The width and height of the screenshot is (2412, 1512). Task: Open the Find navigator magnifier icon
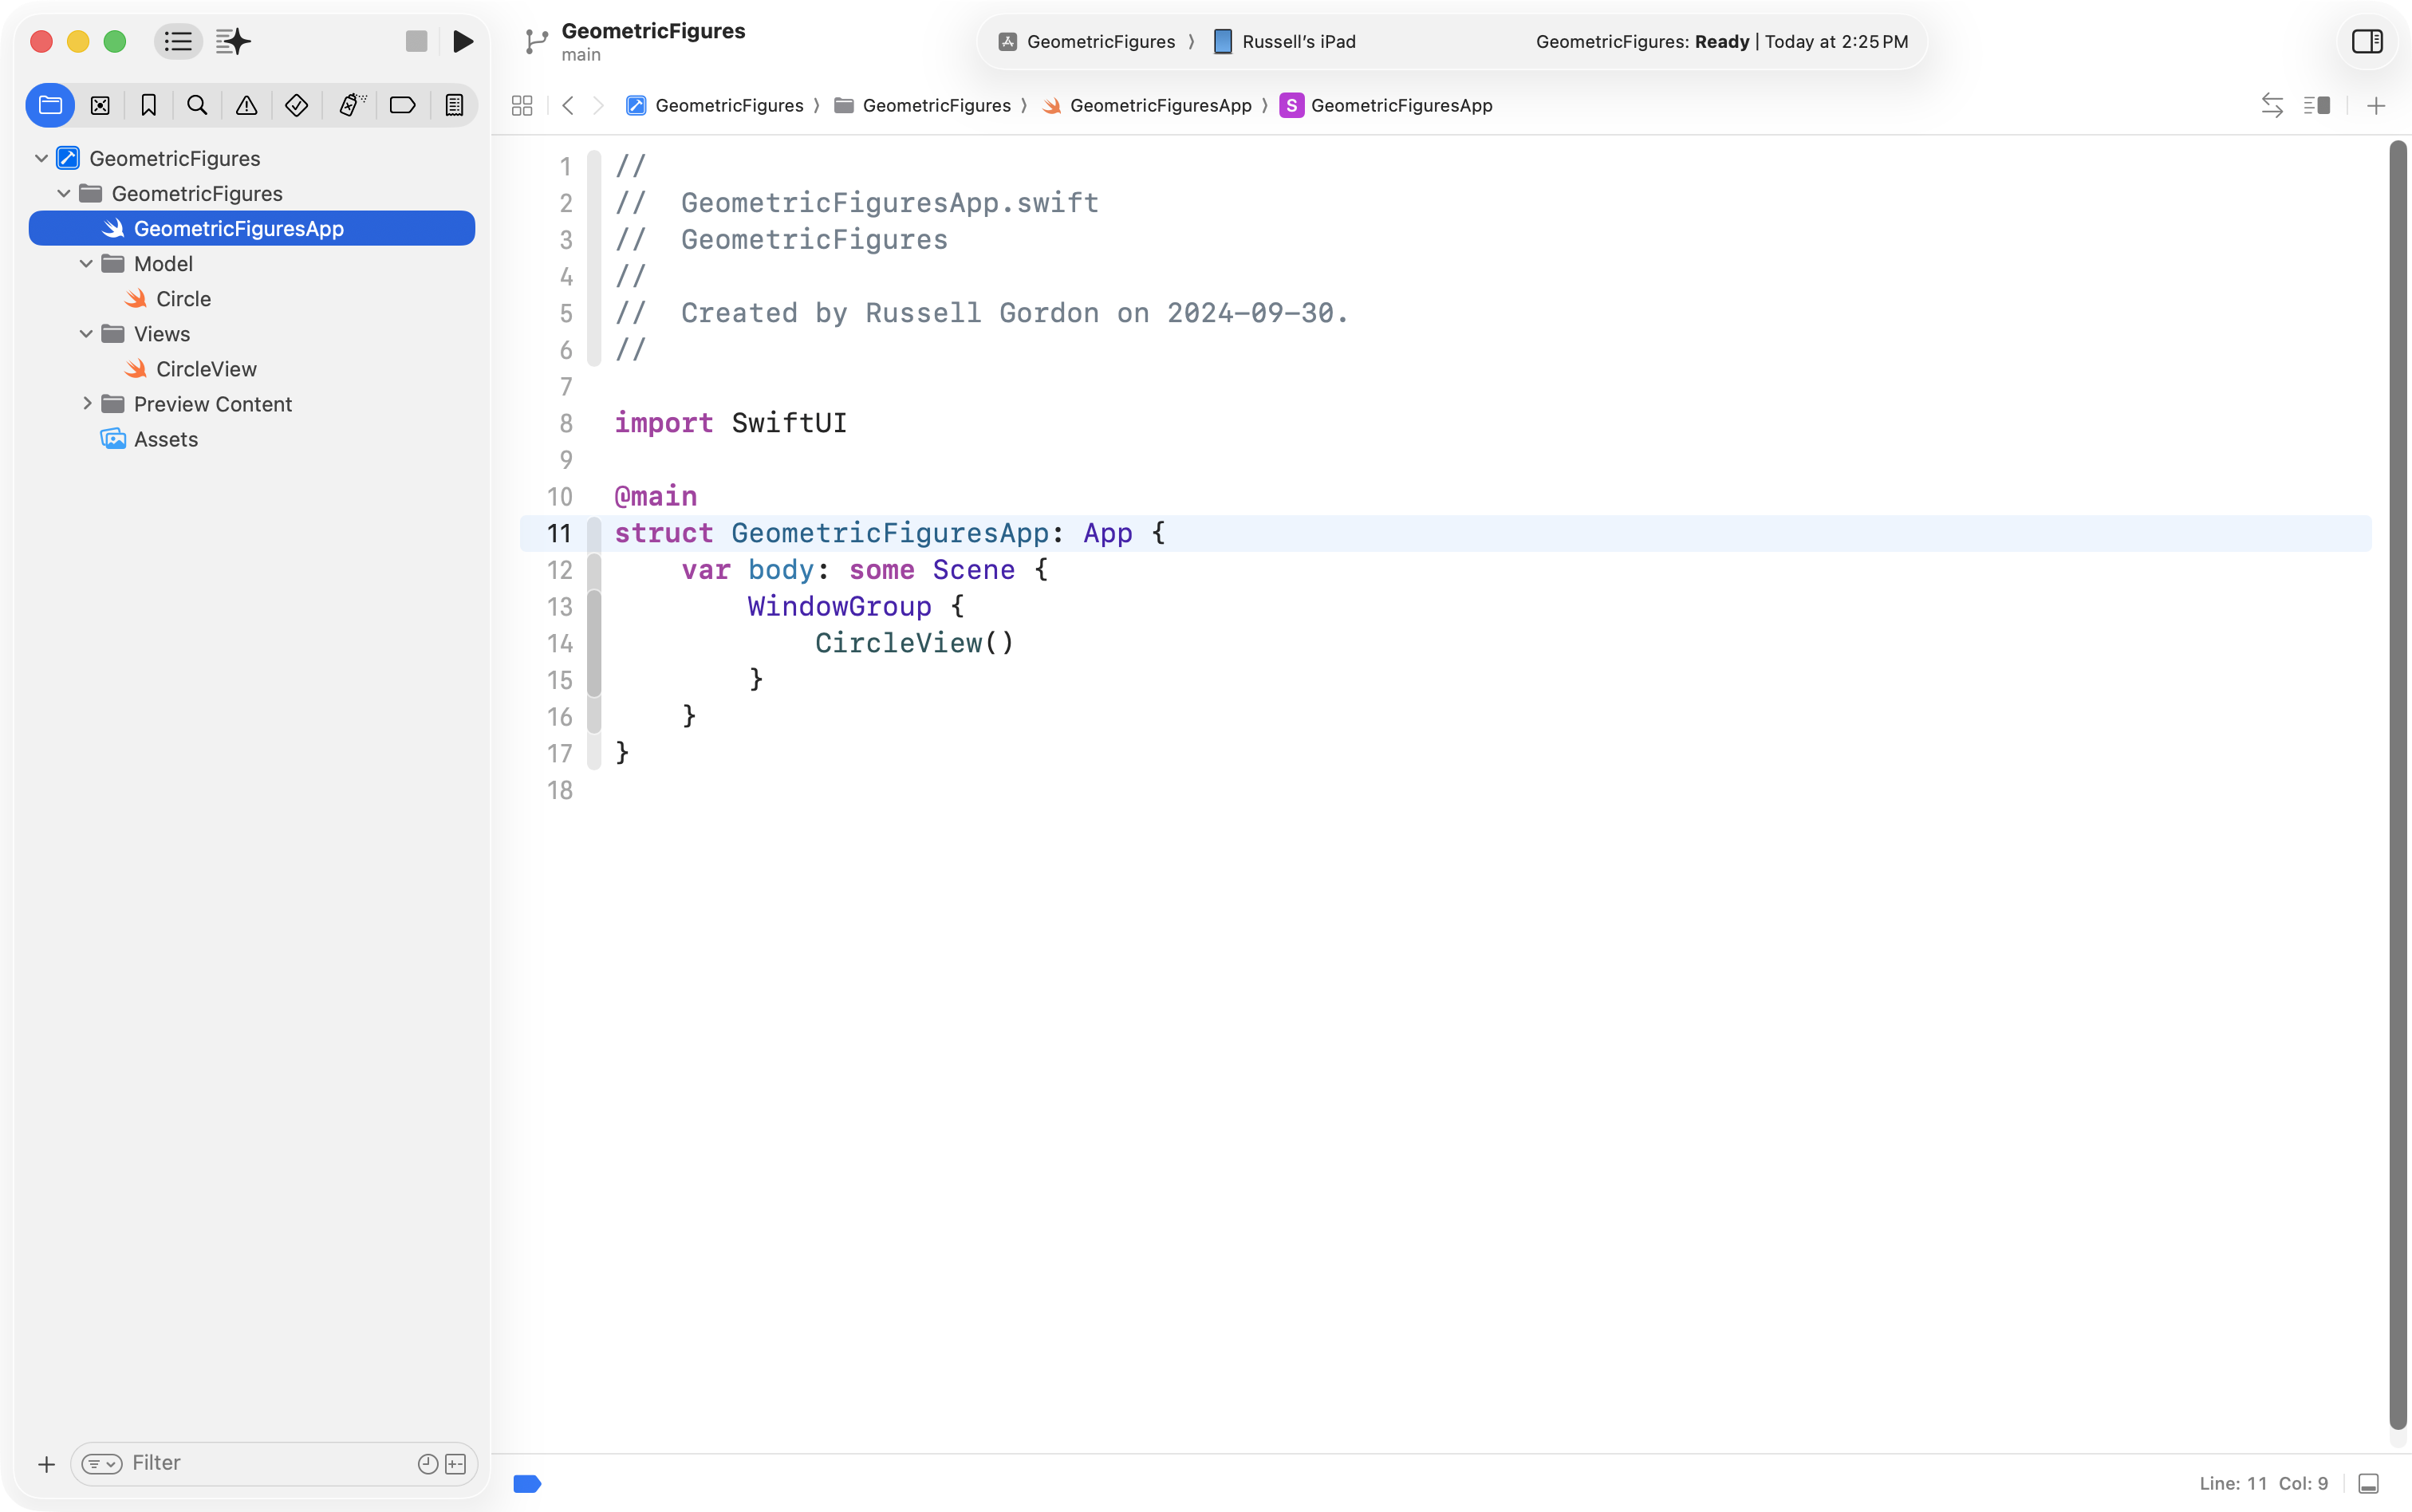click(197, 105)
